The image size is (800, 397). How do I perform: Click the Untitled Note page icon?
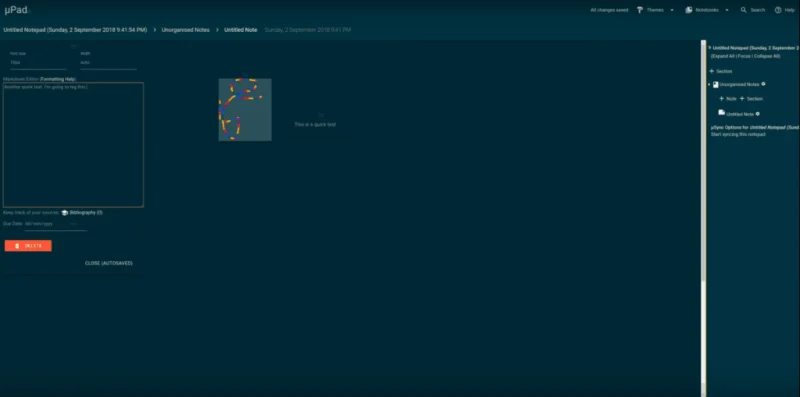(721, 113)
